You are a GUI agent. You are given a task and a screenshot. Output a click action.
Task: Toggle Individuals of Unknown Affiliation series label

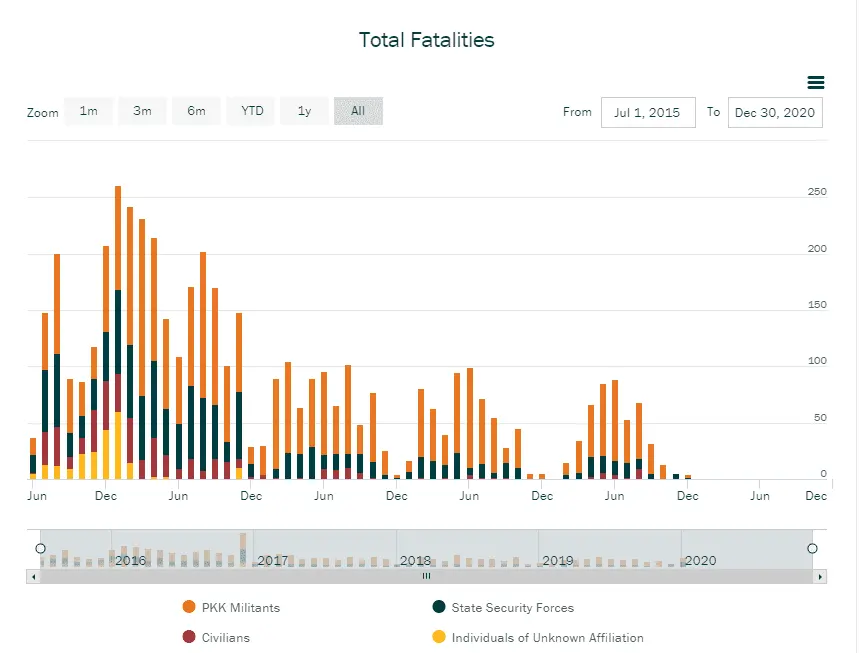pyautogui.click(x=547, y=637)
